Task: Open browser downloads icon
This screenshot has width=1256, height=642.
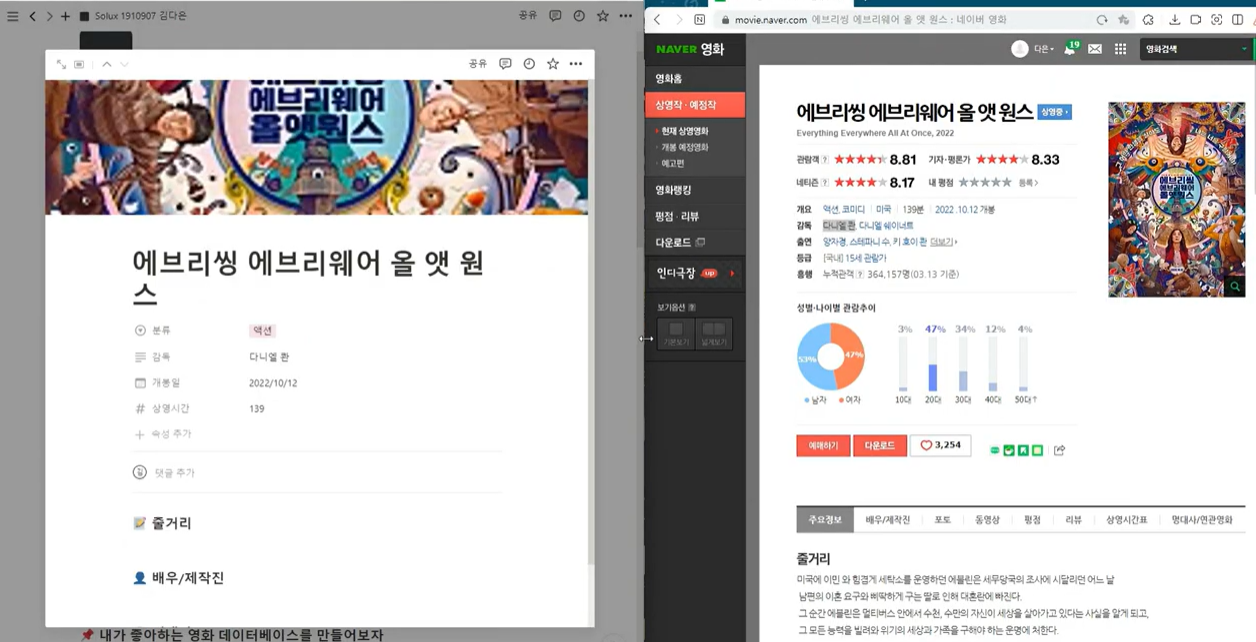Action: tap(1174, 20)
